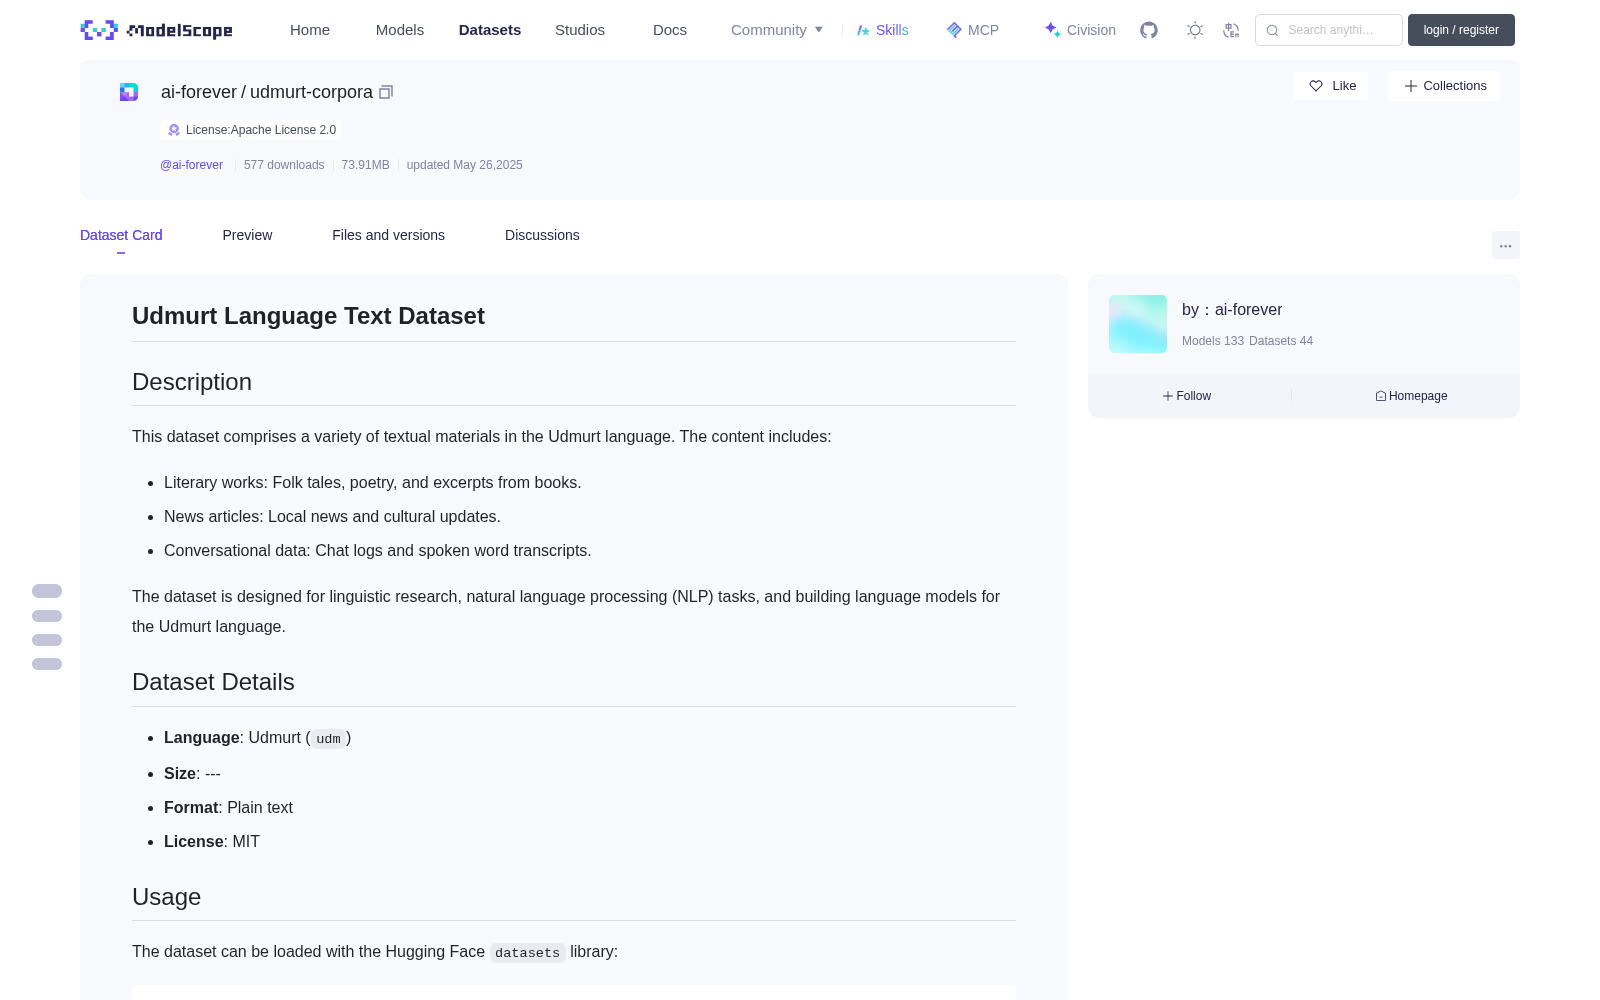Click the ai-forever organization avatar thumbnail
This screenshot has width=1600, height=1000.
1138,324
